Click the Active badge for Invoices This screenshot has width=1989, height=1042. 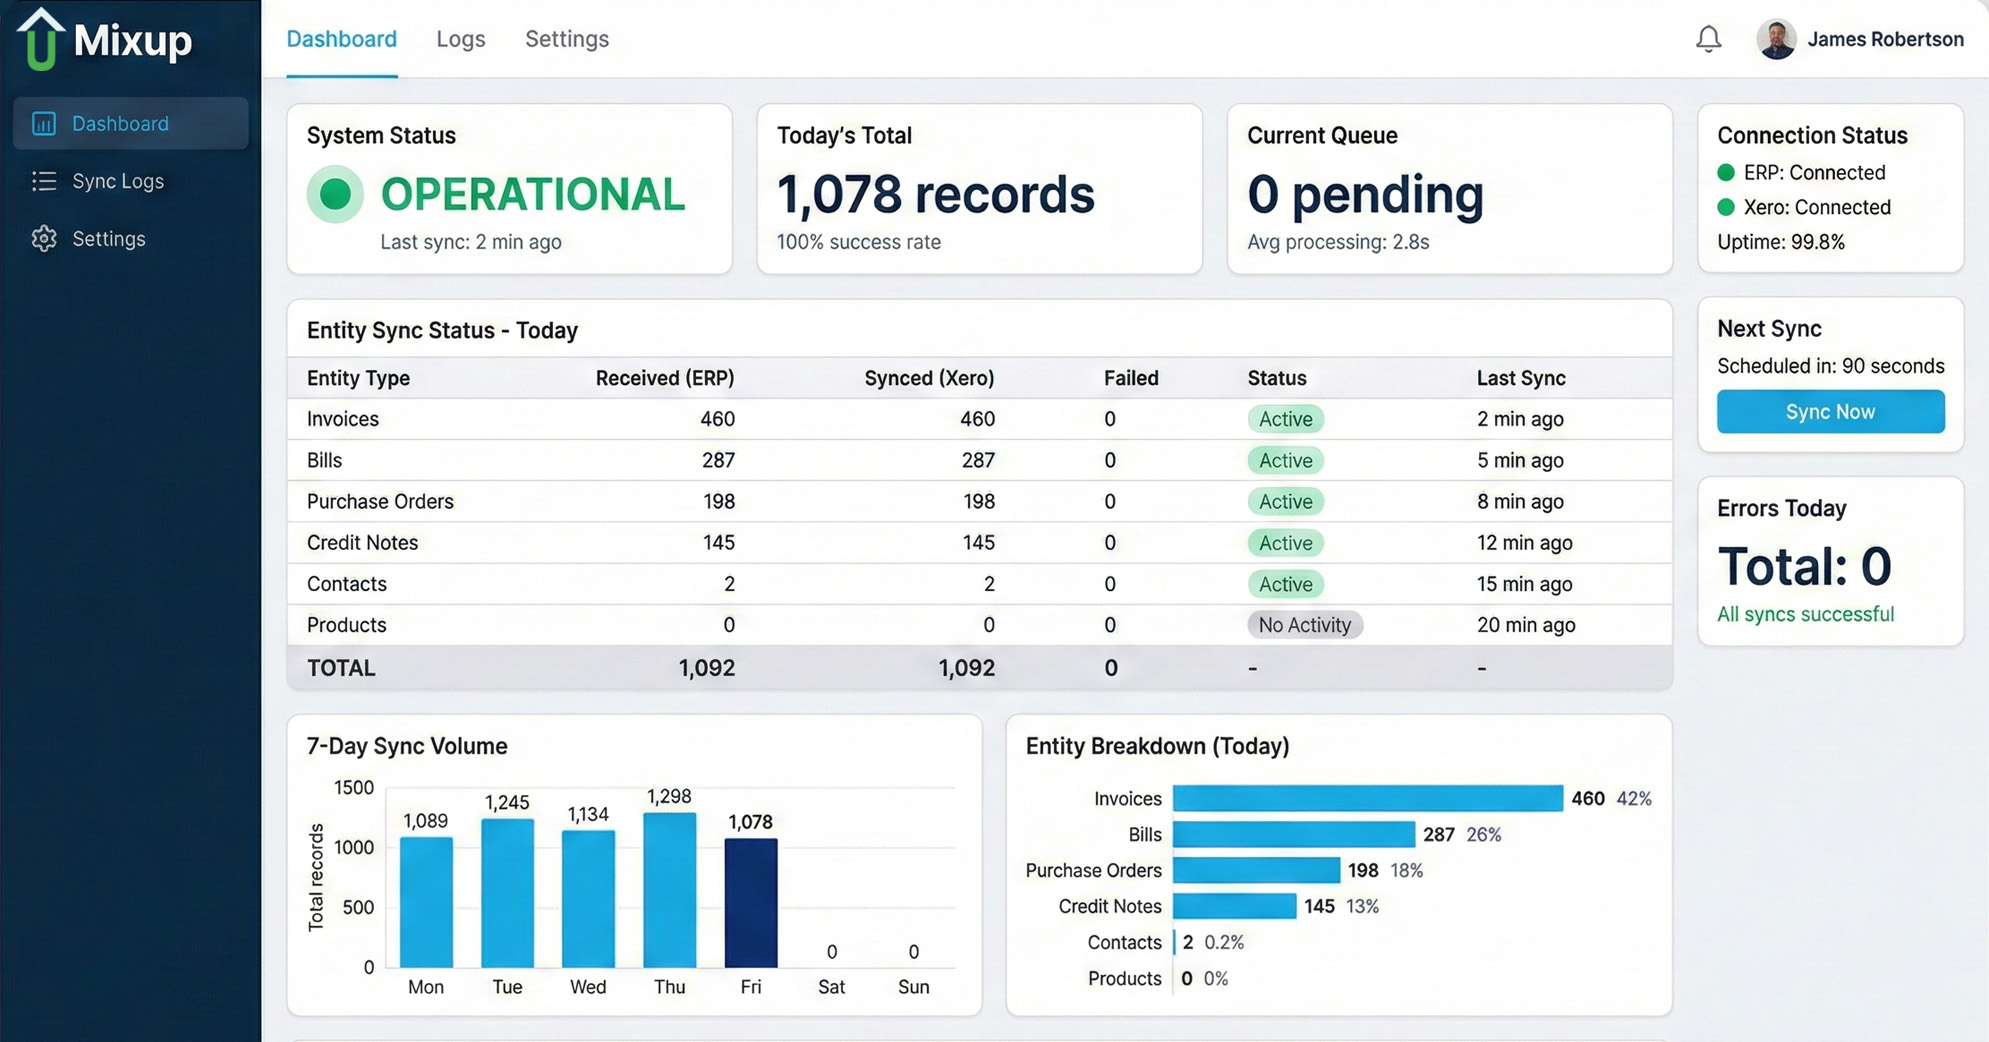1285,419
